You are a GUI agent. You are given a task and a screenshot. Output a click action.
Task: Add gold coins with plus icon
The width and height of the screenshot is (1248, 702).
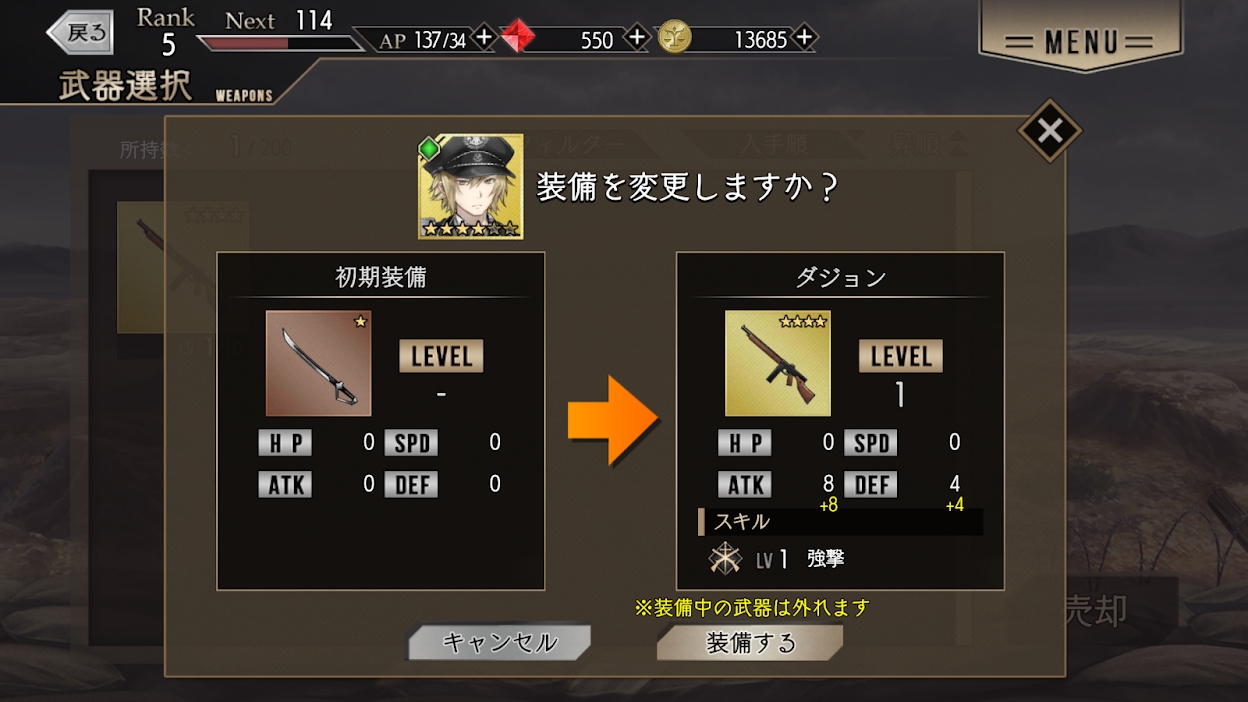click(x=805, y=38)
